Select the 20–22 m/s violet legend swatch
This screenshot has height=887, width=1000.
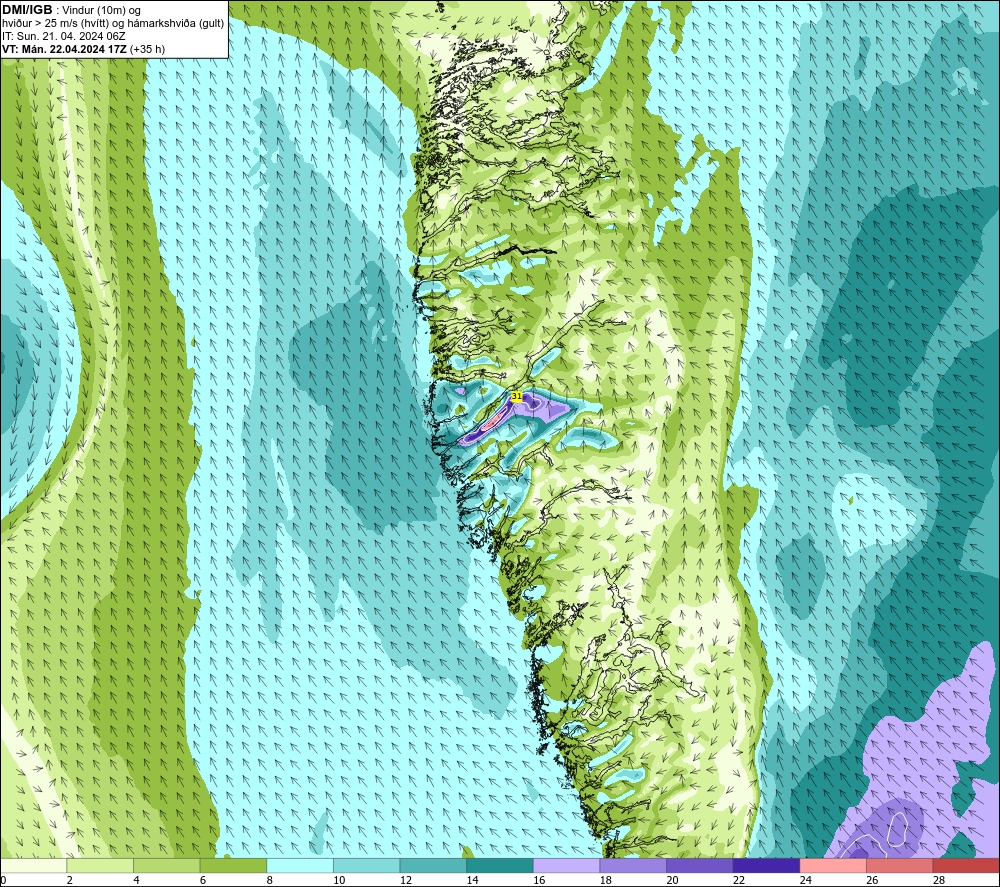point(700,865)
